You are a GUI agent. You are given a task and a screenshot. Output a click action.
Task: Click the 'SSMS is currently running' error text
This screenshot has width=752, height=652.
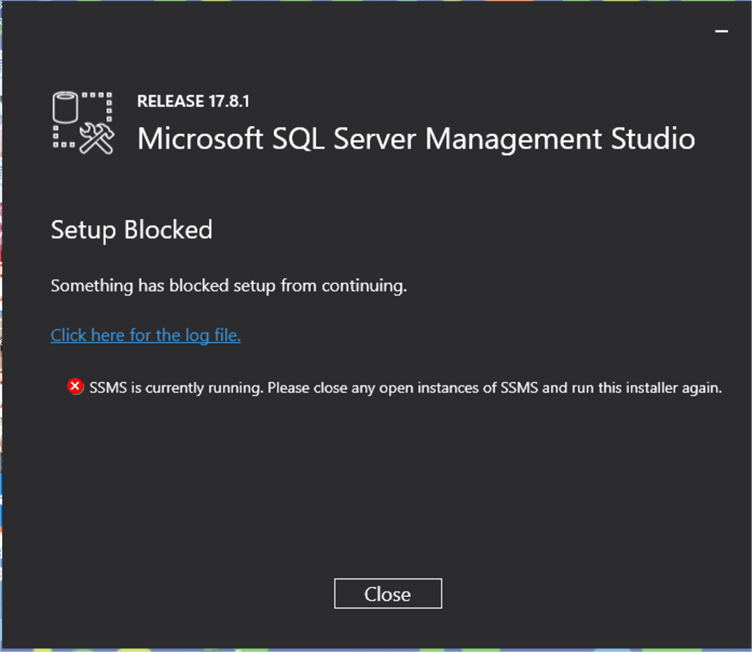point(405,387)
